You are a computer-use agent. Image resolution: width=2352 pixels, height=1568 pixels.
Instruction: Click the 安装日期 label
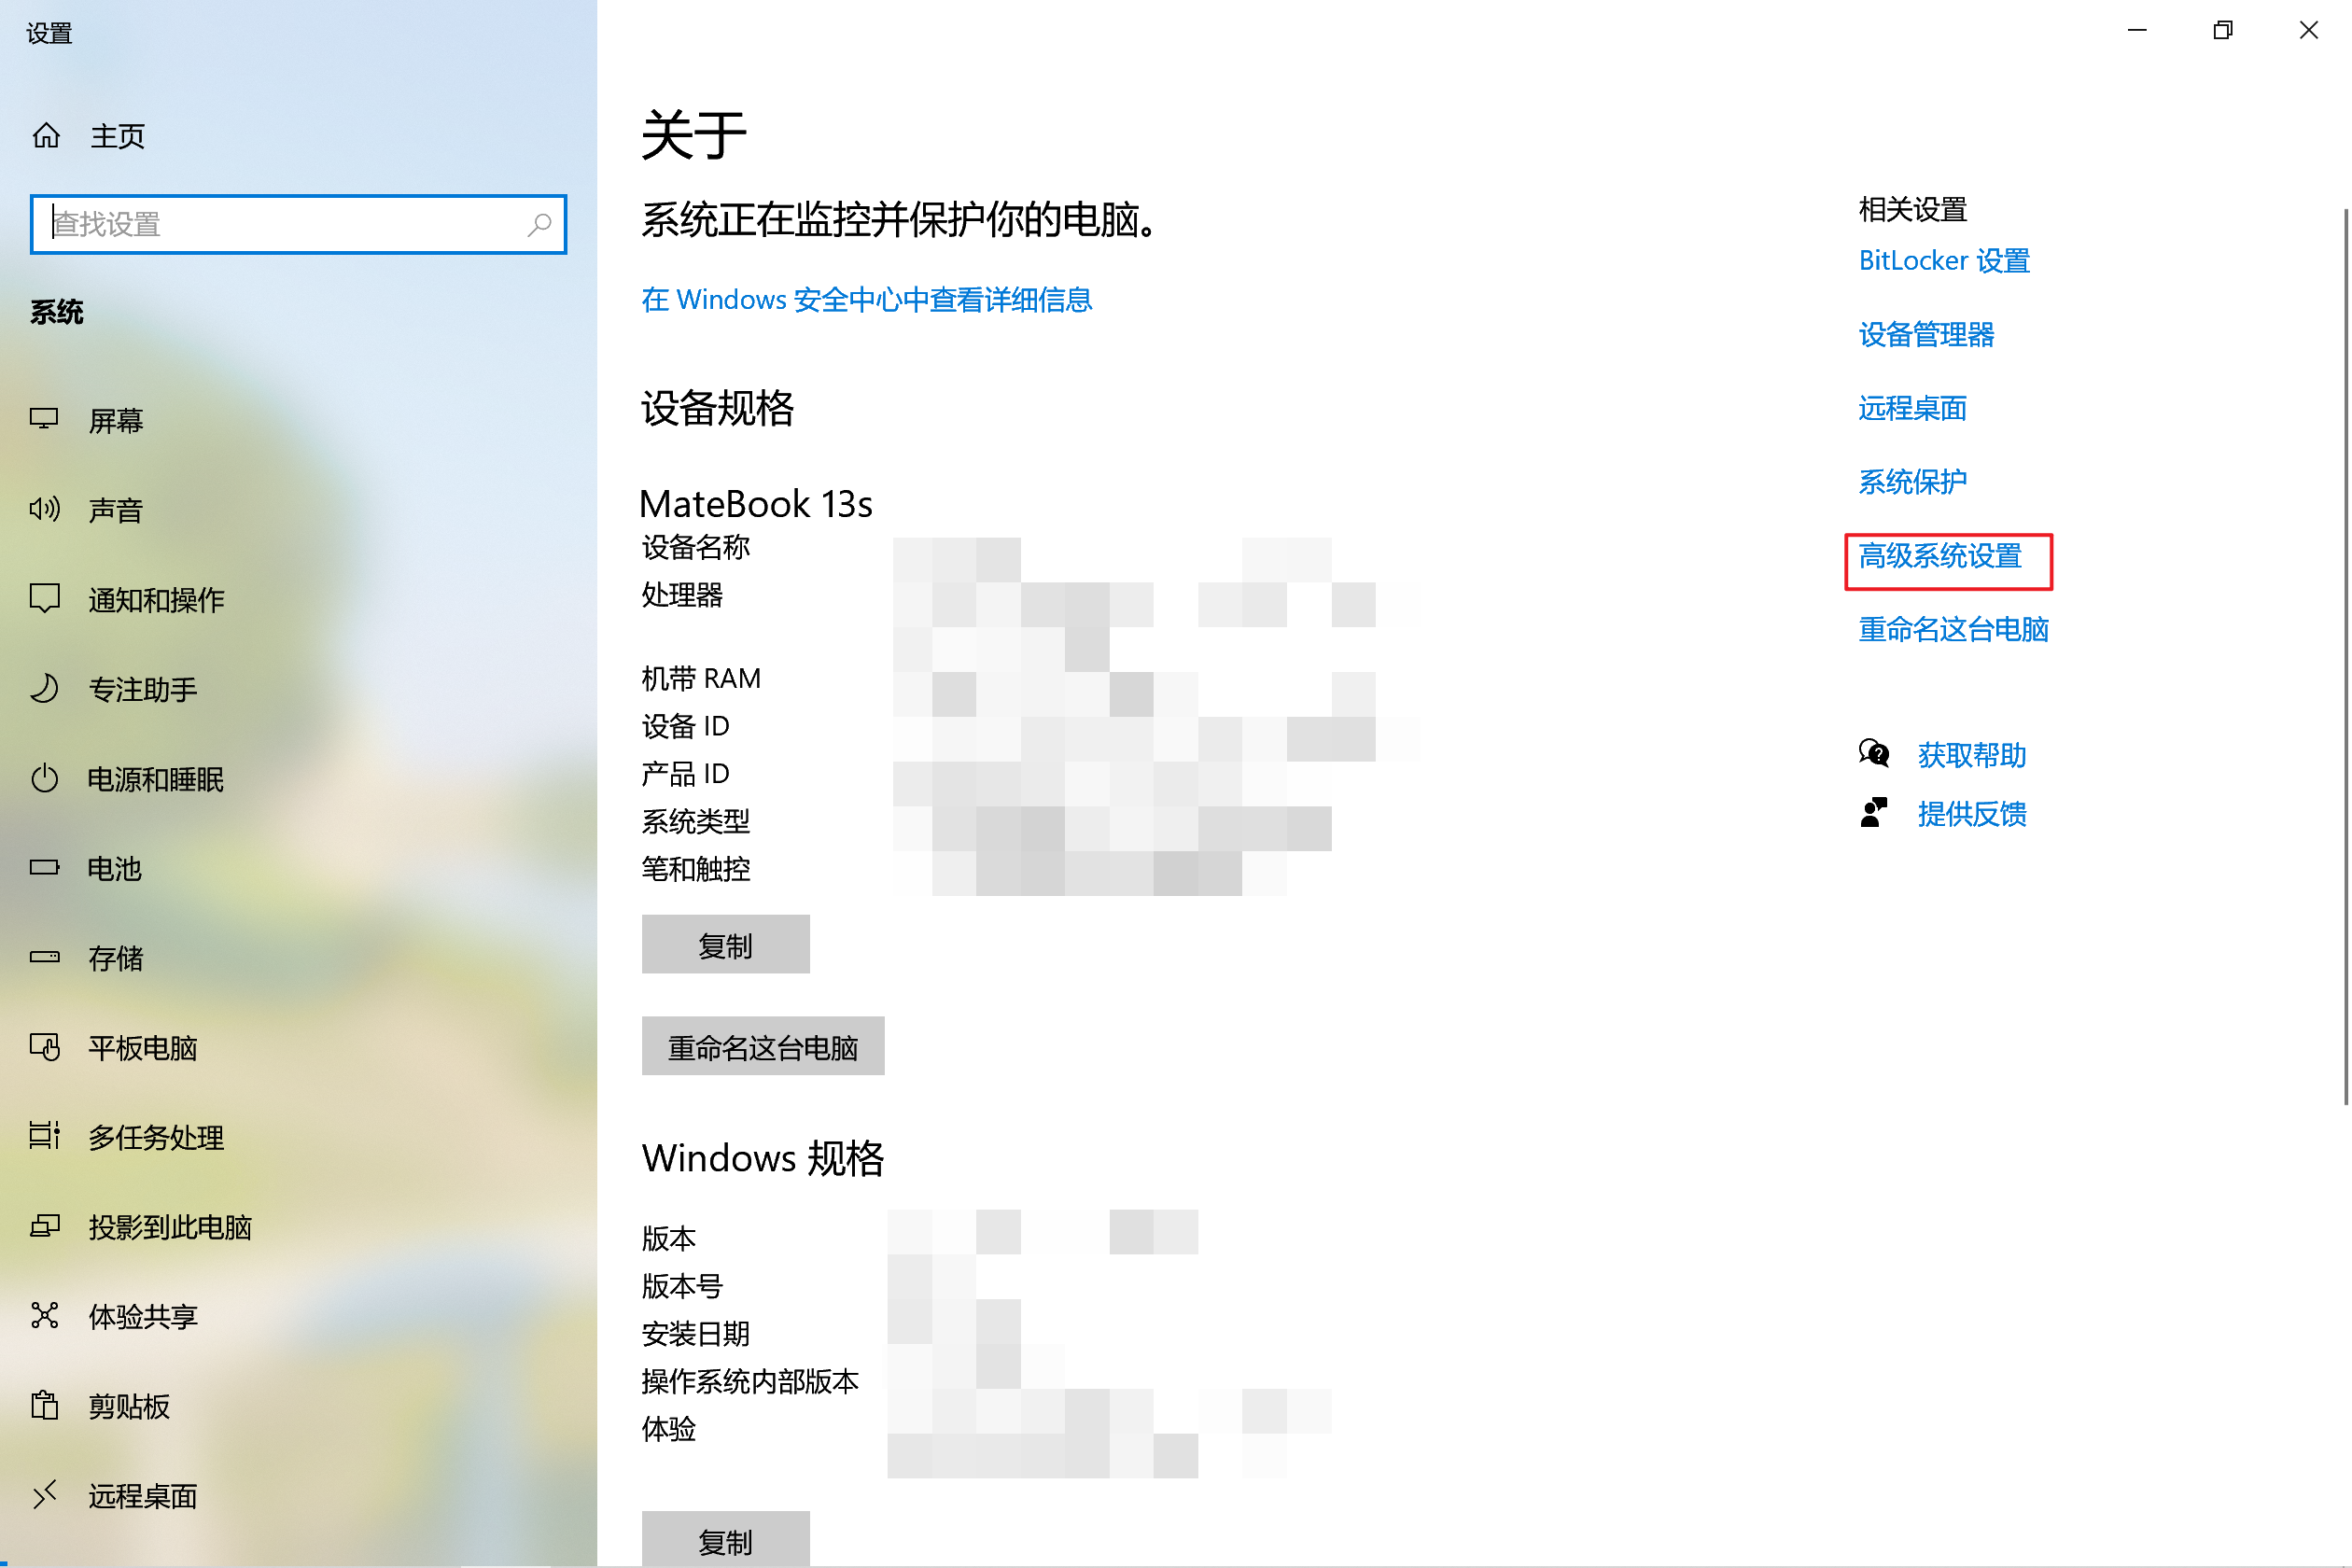(696, 1333)
